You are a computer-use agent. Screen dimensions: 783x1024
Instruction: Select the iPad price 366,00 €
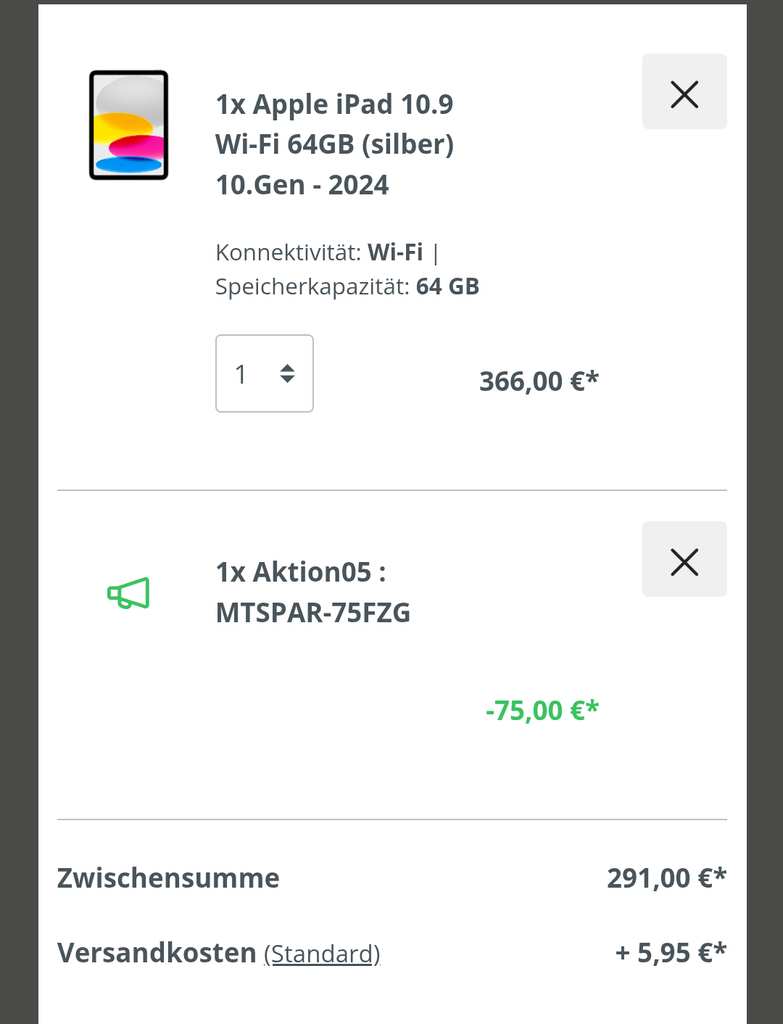[539, 381]
